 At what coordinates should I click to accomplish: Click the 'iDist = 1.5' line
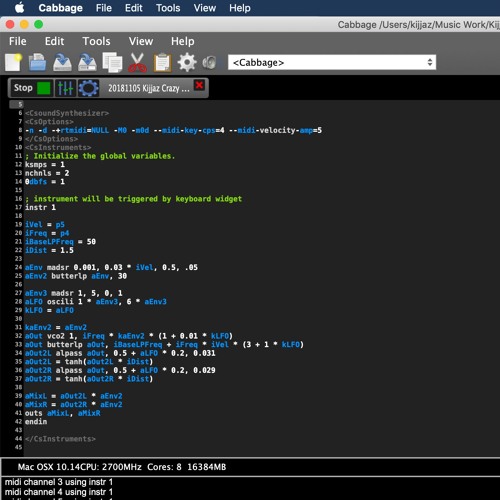(x=49, y=250)
